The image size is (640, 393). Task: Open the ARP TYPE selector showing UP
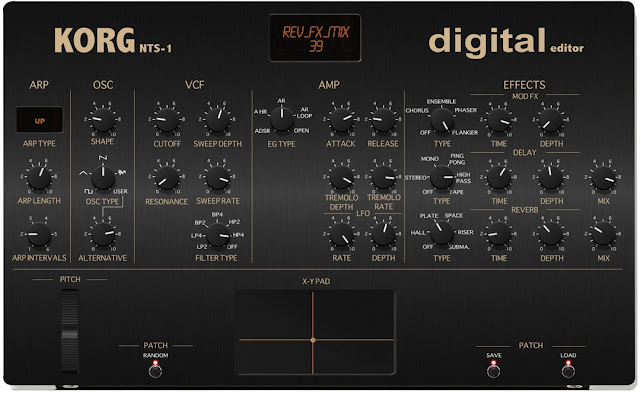40,120
